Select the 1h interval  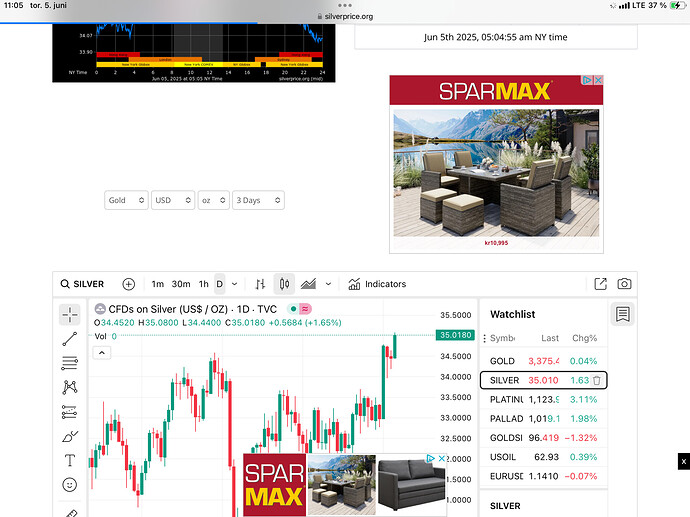[x=204, y=284]
